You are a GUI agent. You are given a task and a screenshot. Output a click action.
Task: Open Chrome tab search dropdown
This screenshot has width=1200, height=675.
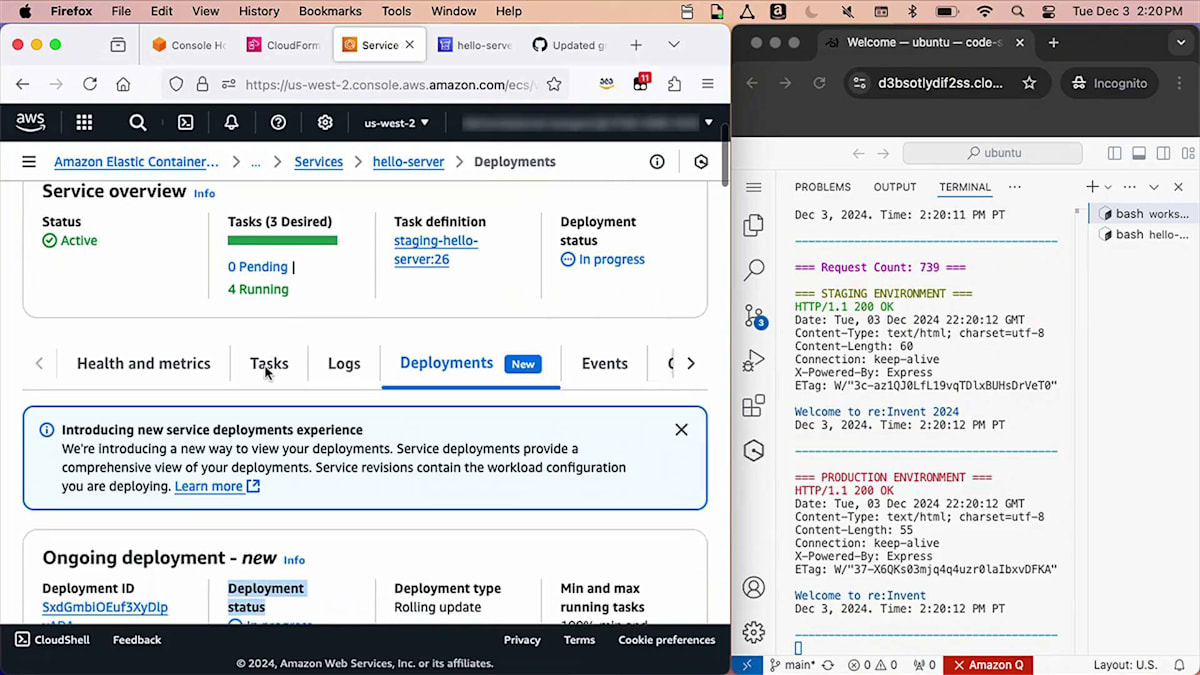click(1181, 43)
